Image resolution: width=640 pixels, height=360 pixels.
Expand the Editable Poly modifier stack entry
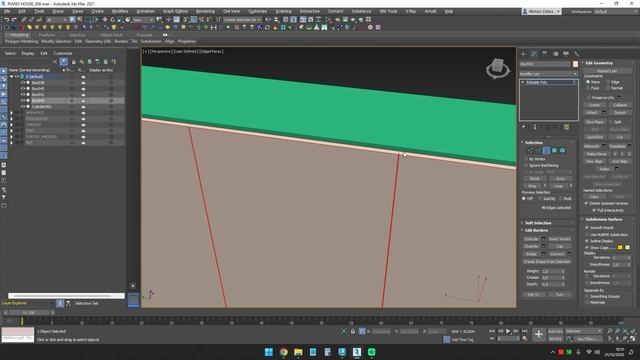pos(523,82)
